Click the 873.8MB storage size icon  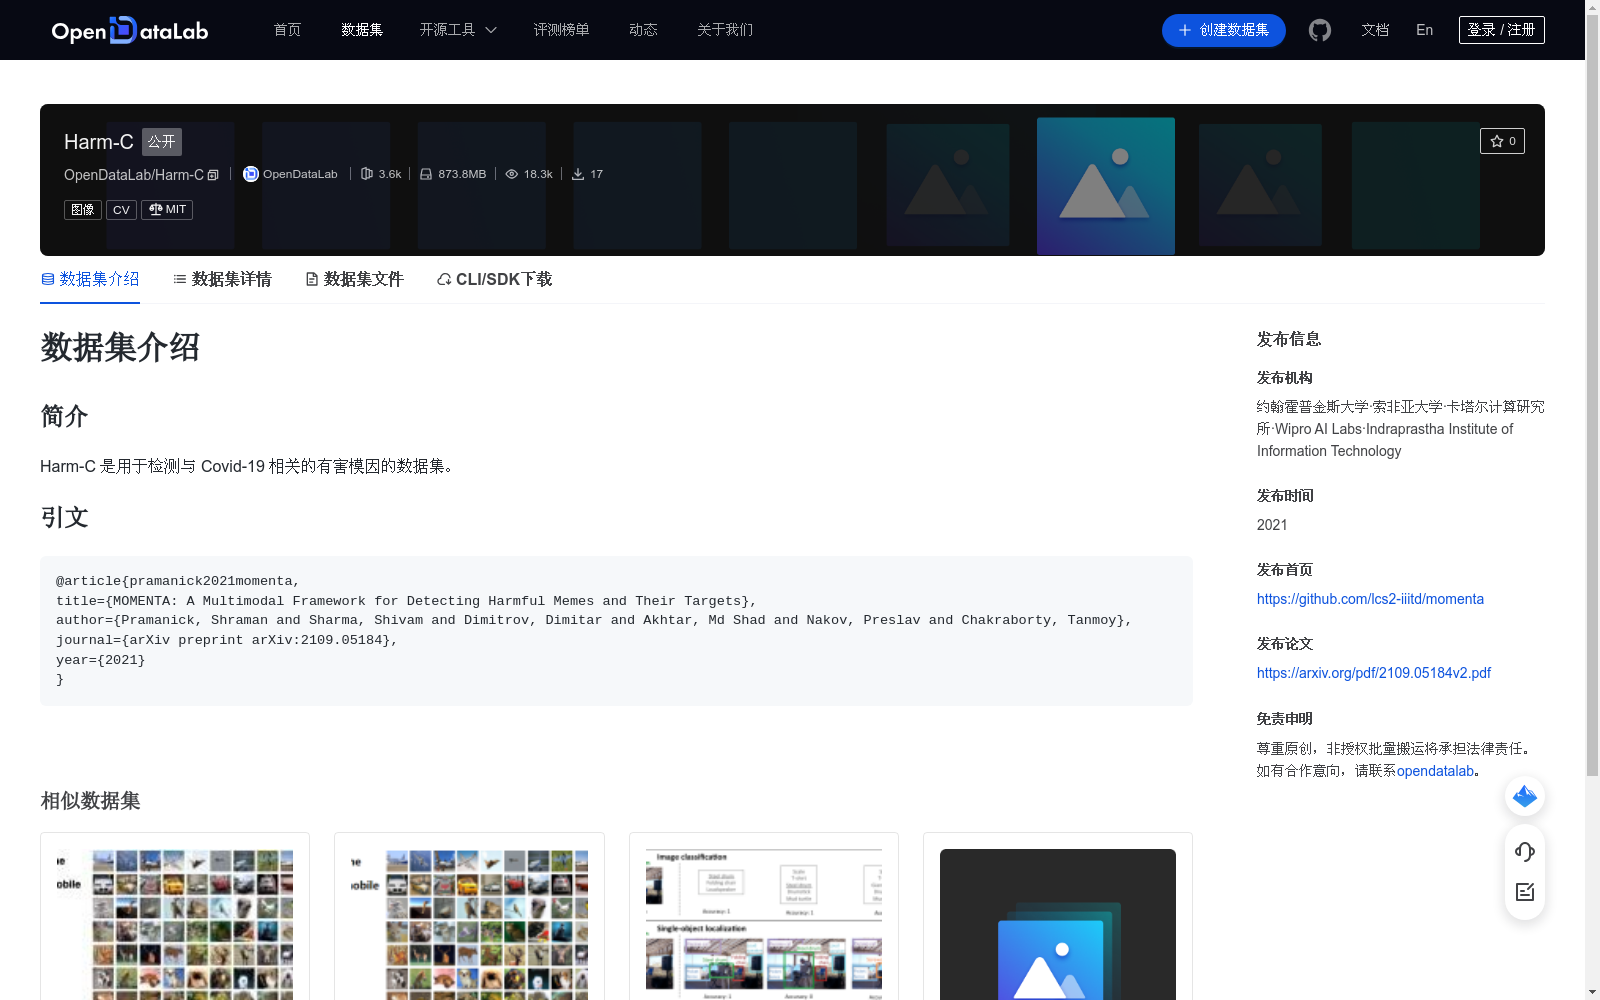[426, 174]
